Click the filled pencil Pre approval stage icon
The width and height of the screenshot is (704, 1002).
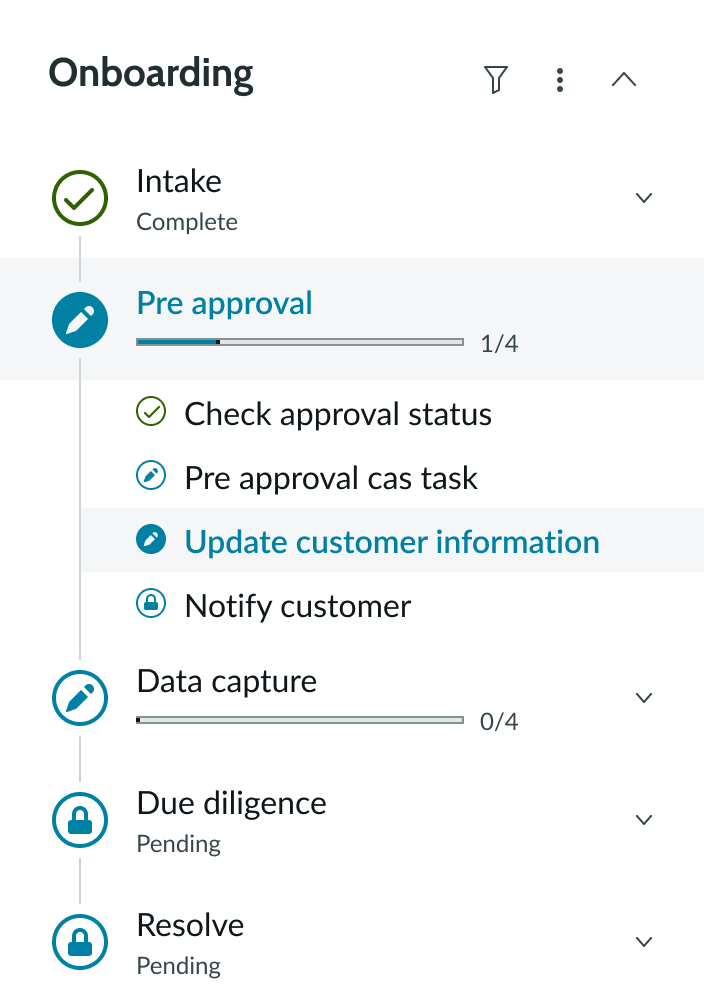tap(80, 320)
